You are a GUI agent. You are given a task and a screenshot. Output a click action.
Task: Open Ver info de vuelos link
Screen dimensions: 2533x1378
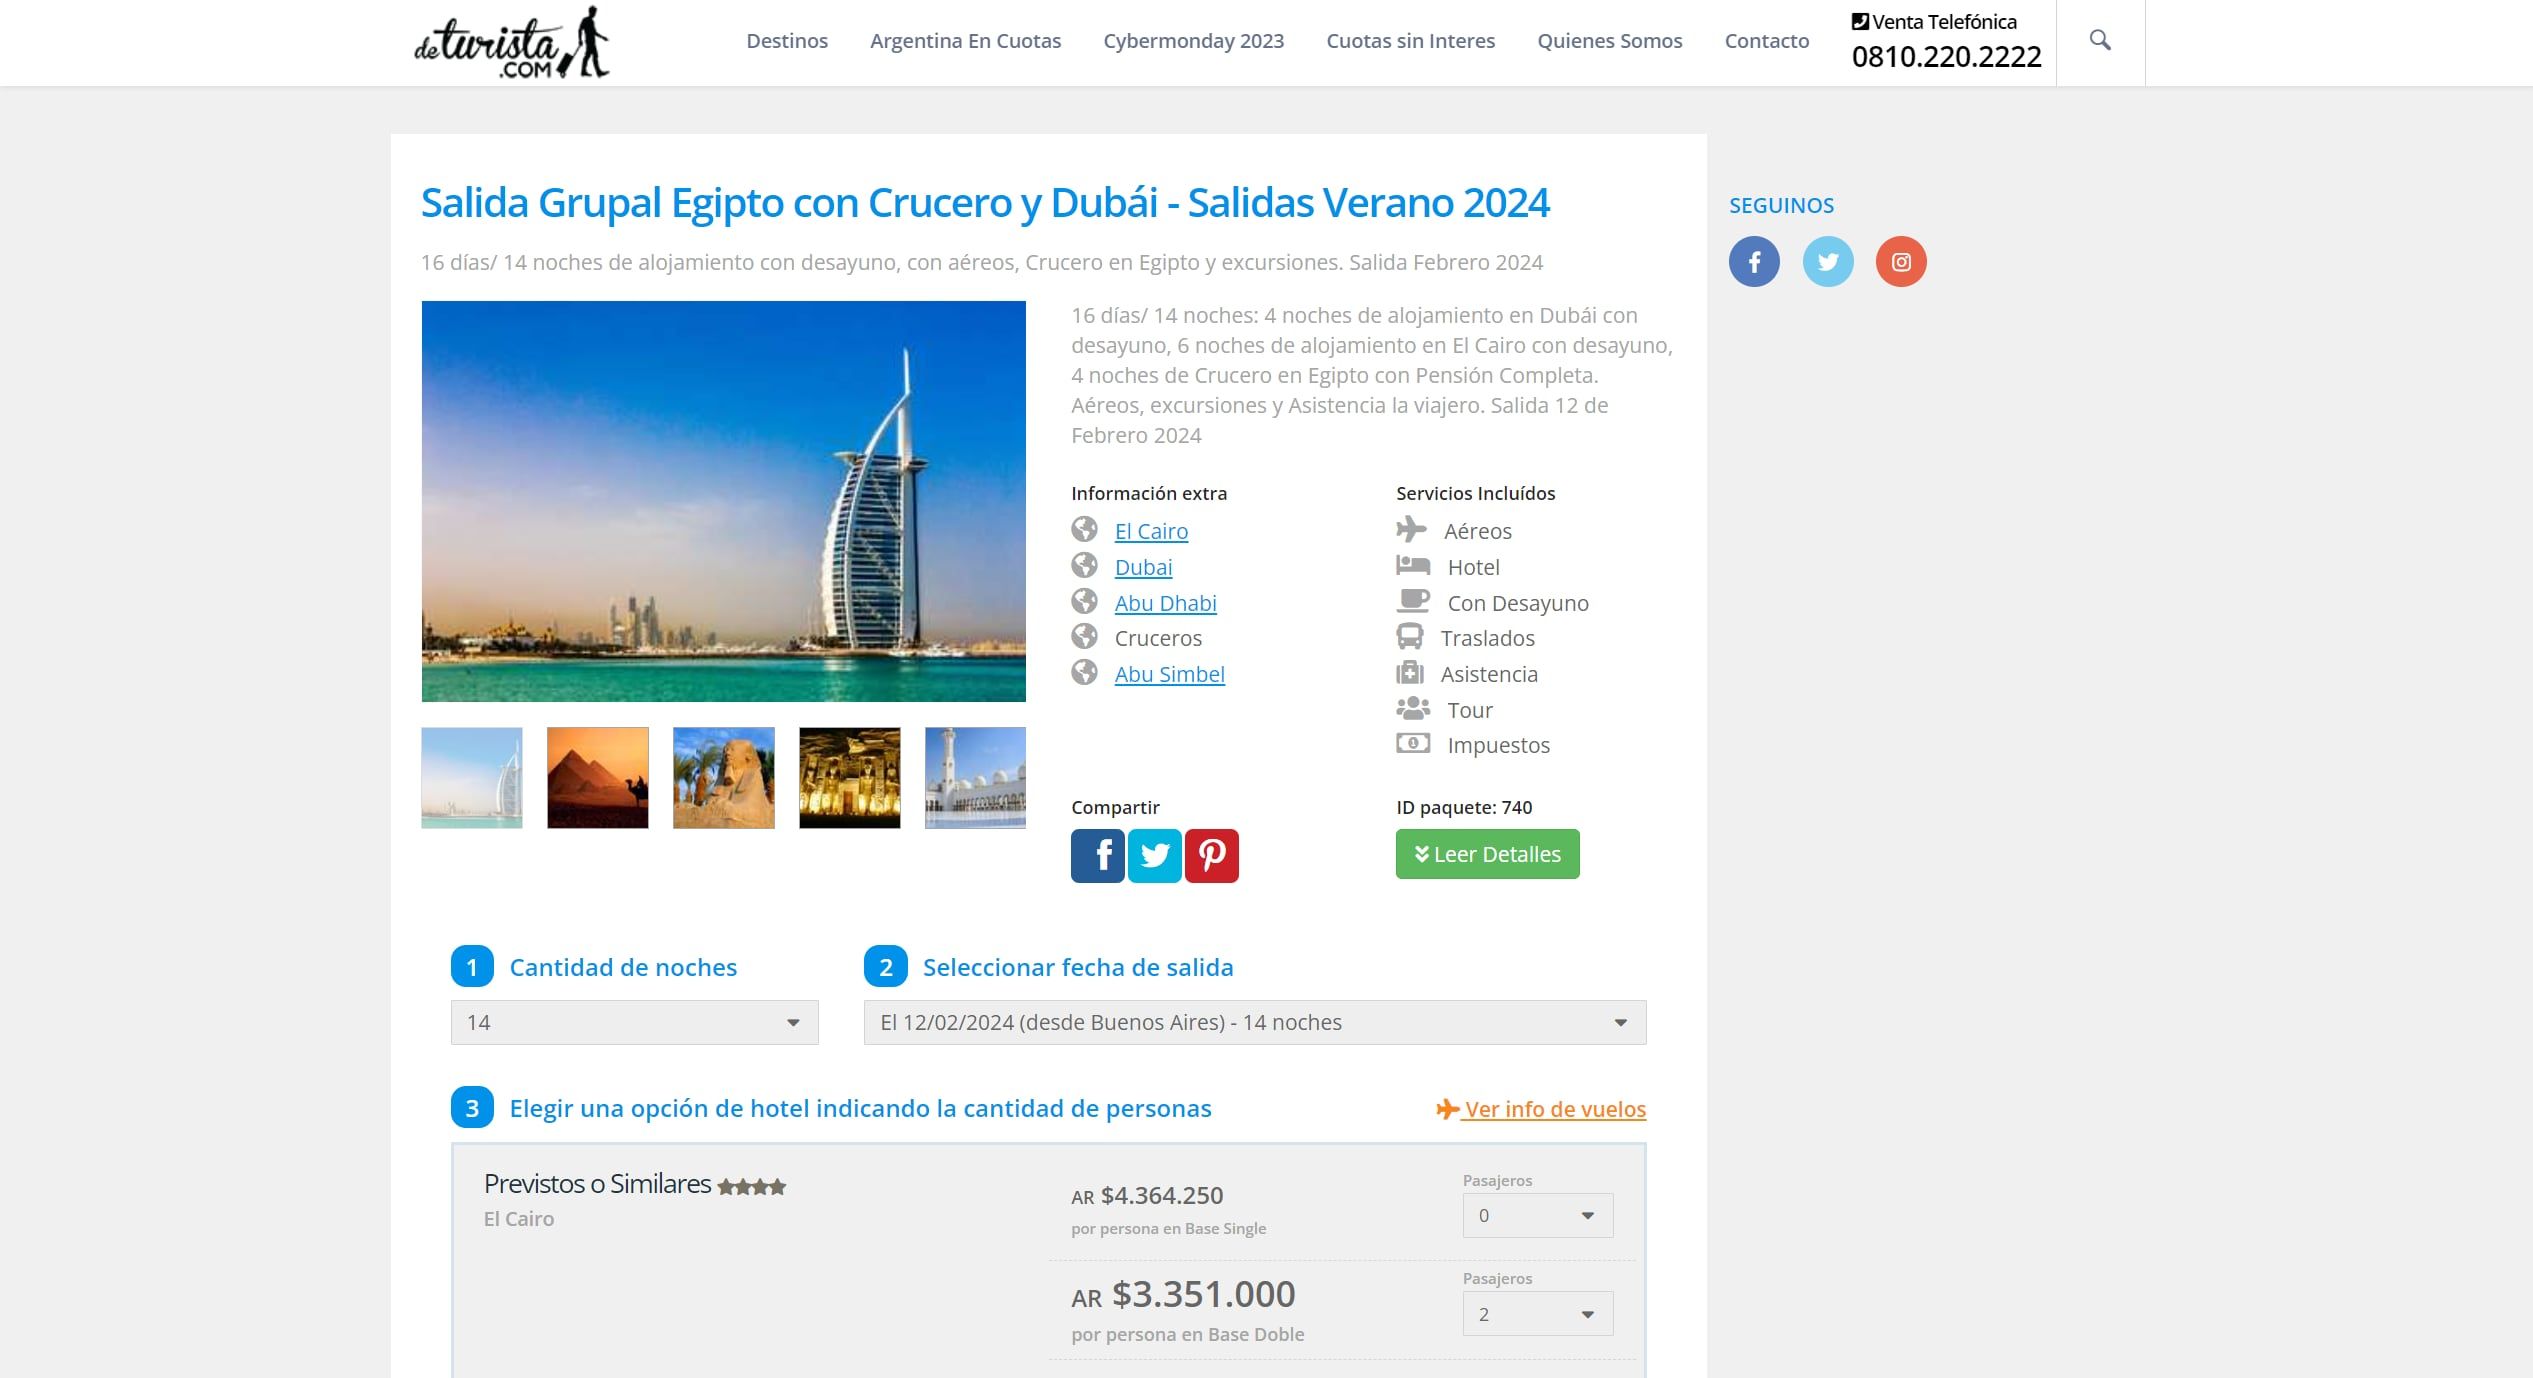tap(1541, 1109)
